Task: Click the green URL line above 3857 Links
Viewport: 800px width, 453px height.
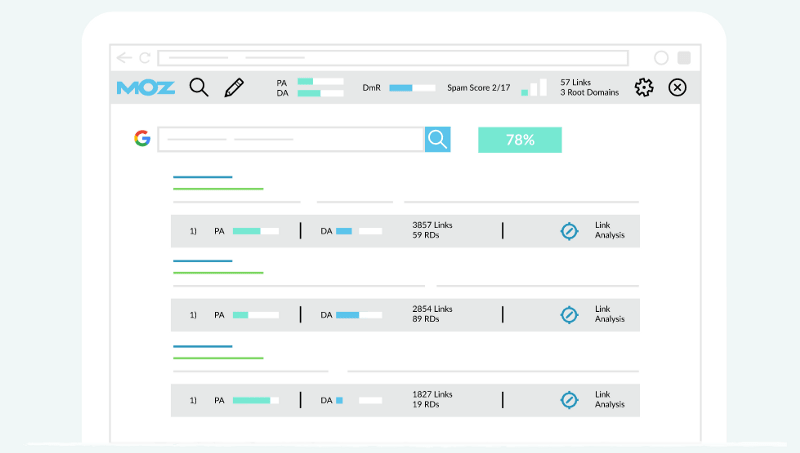Action: 218,189
